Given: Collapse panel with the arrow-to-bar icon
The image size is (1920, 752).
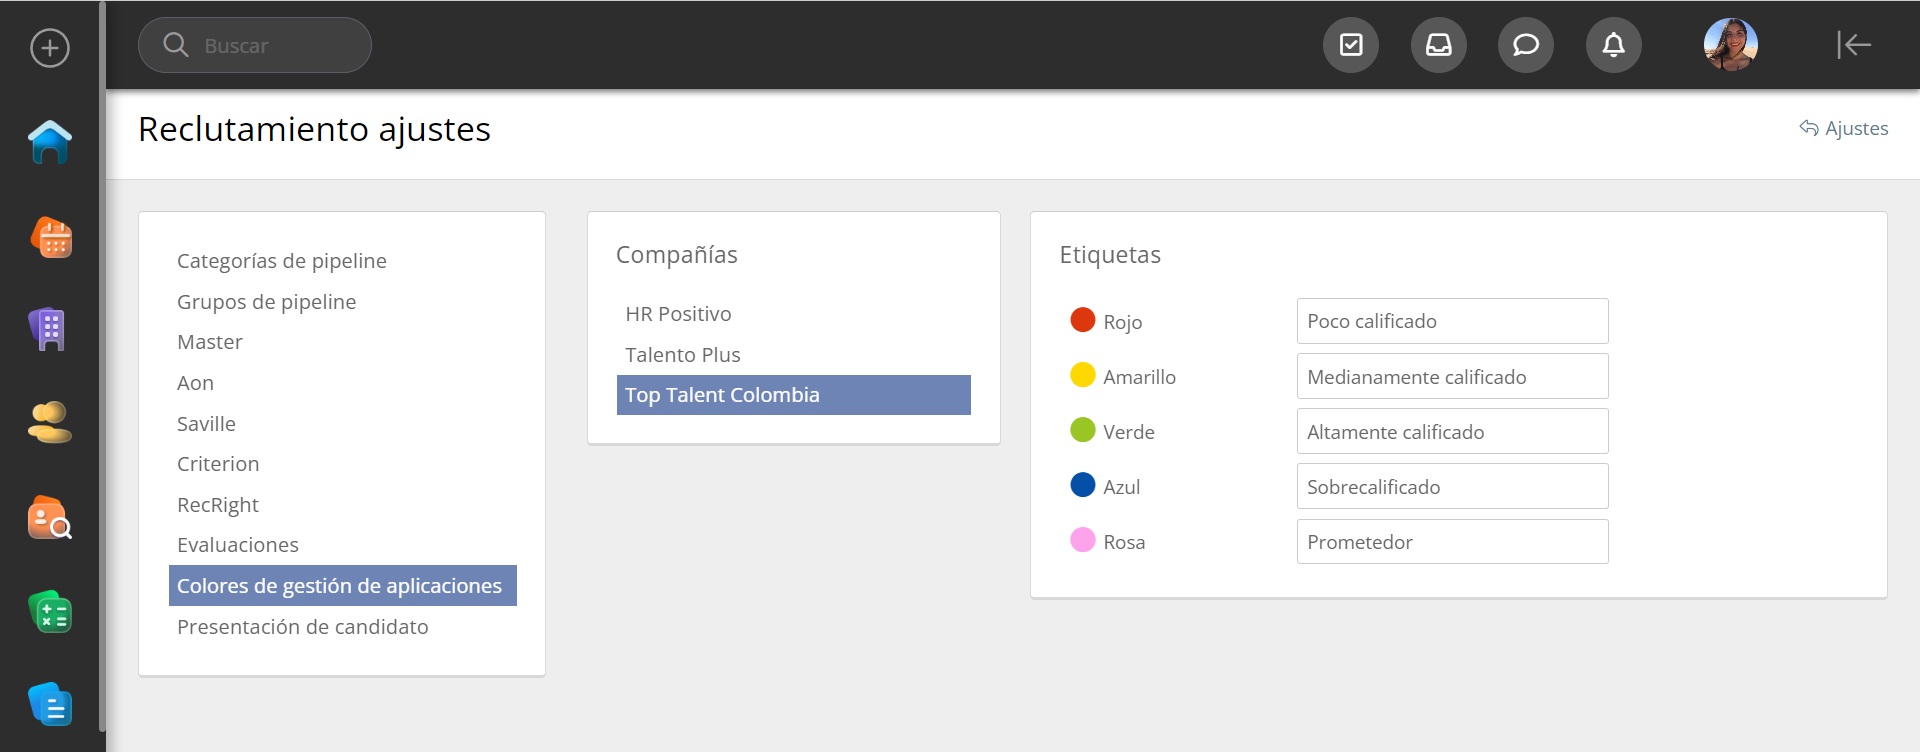Looking at the screenshot, I should (x=1853, y=45).
